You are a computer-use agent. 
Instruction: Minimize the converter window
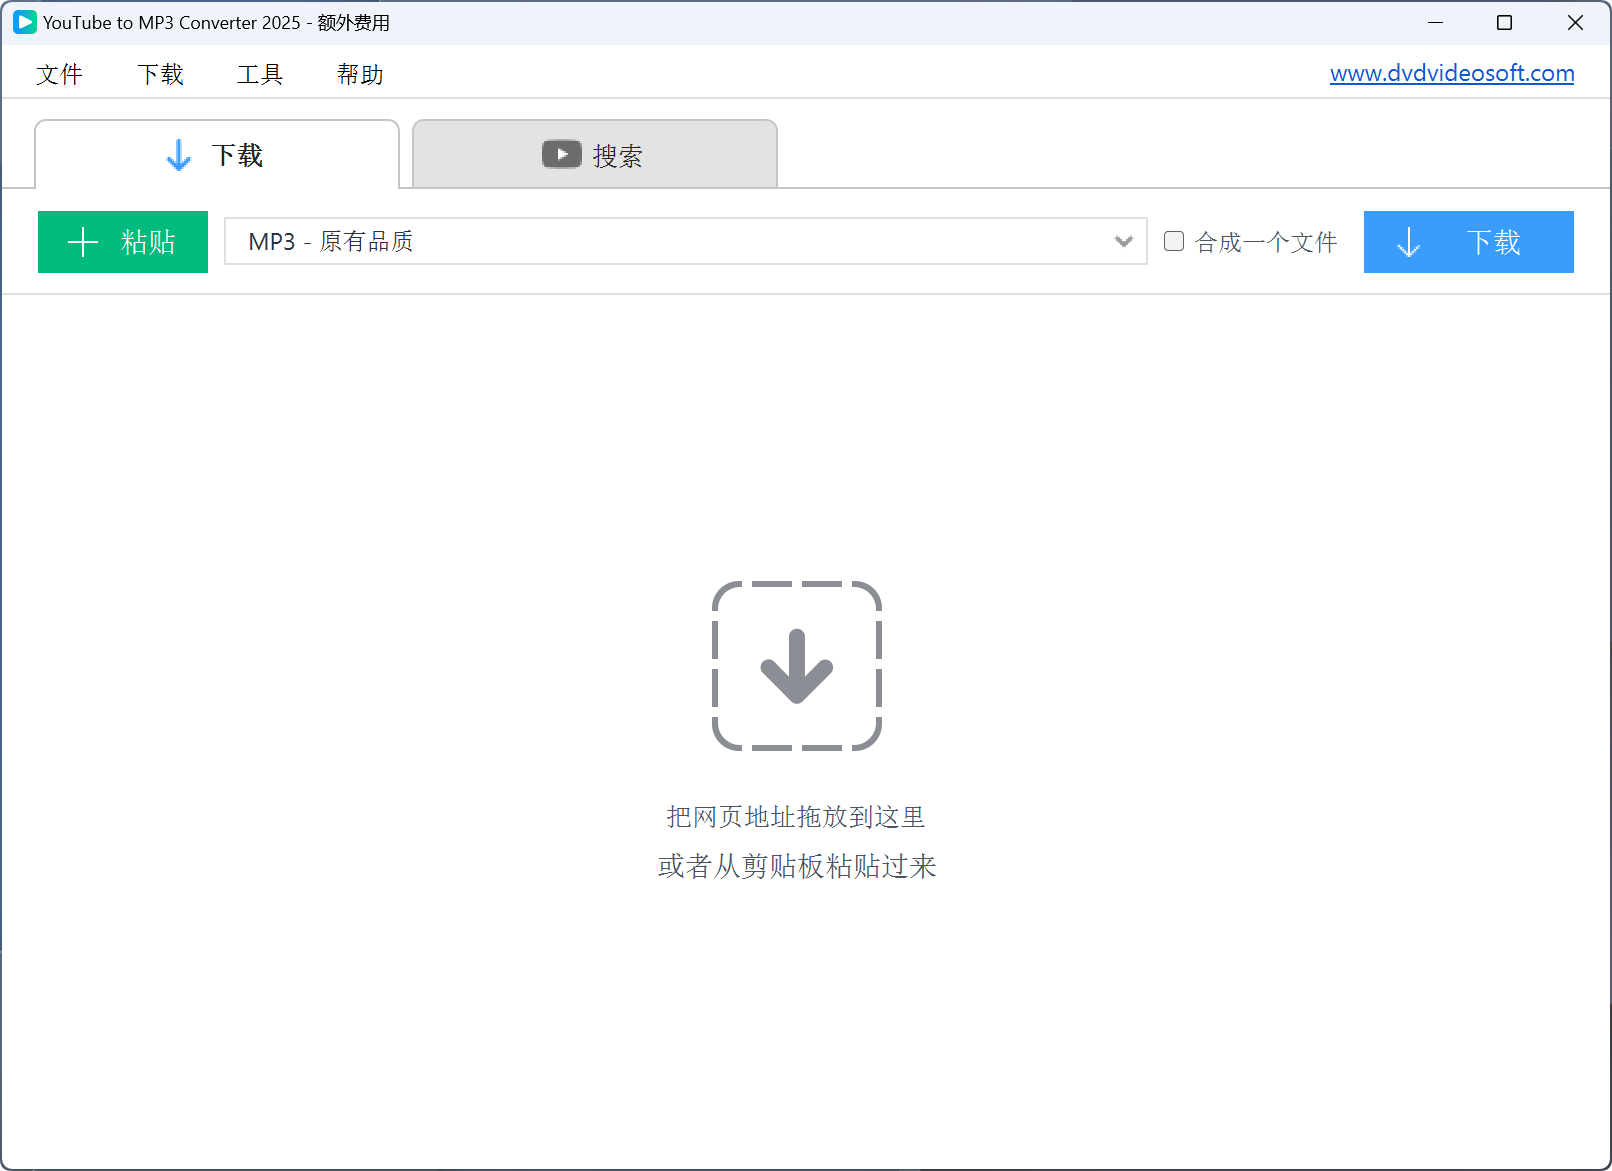coord(1435,22)
